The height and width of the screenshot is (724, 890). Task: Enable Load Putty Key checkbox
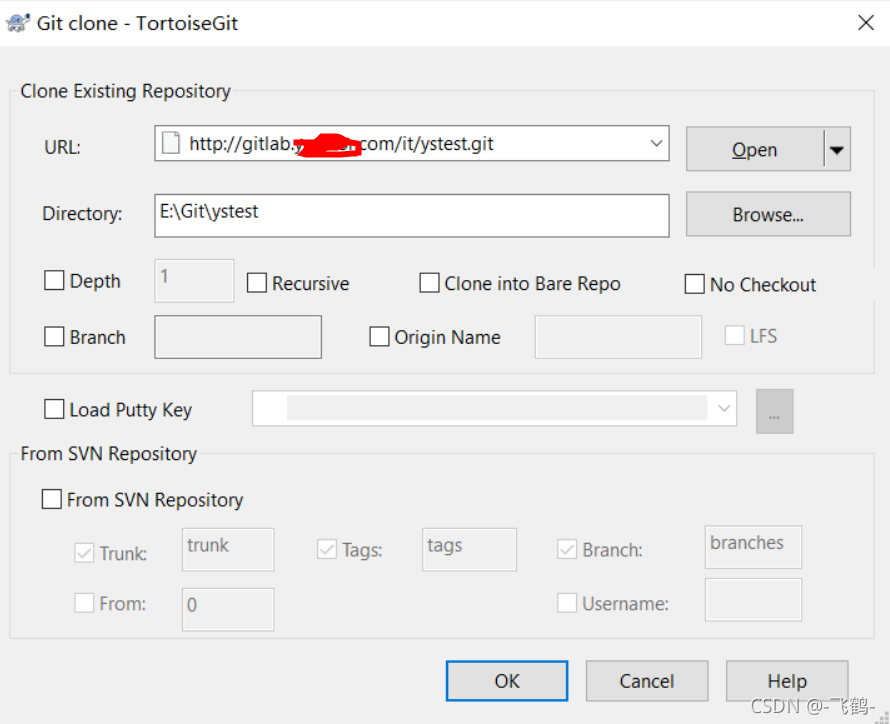pyautogui.click(x=54, y=409)
